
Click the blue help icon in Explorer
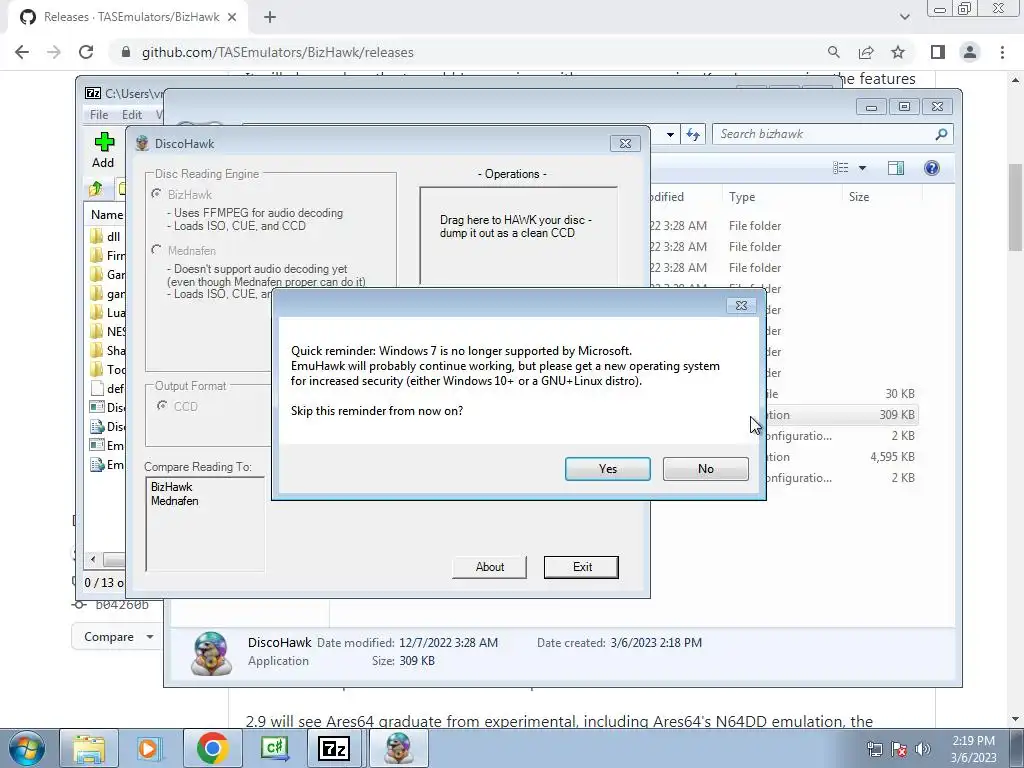(932, 168)
